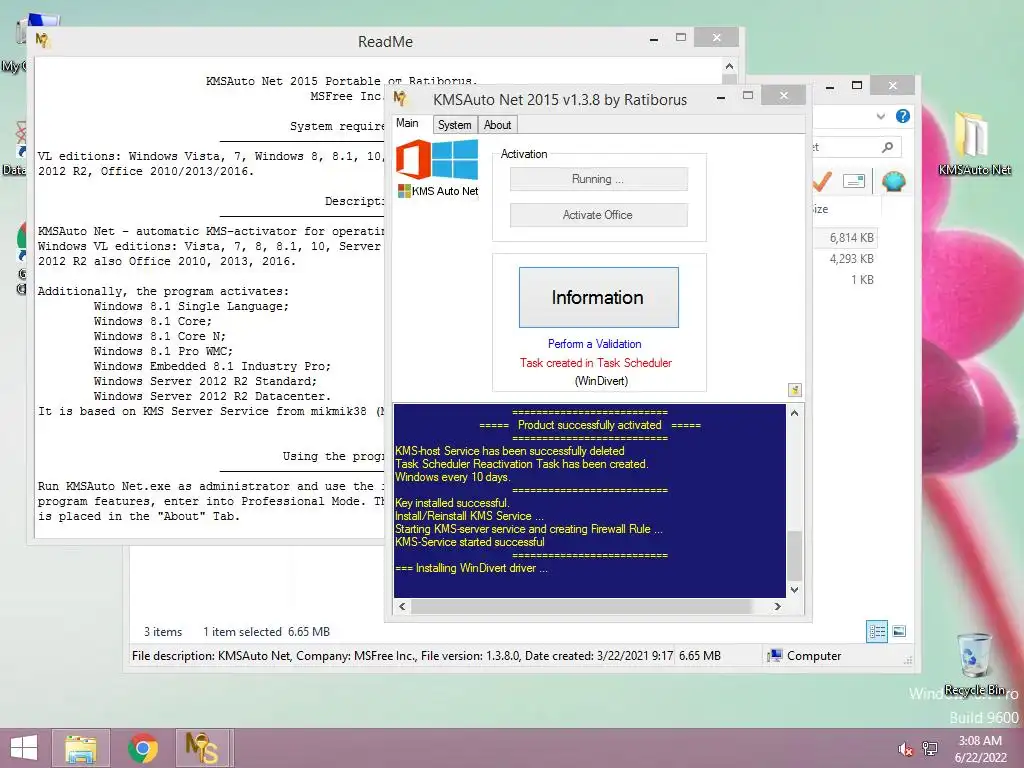Select the 4,293 KB file row
Image resolution: width=1024 pixels, height=768 pixels.
tap(845, 259)
